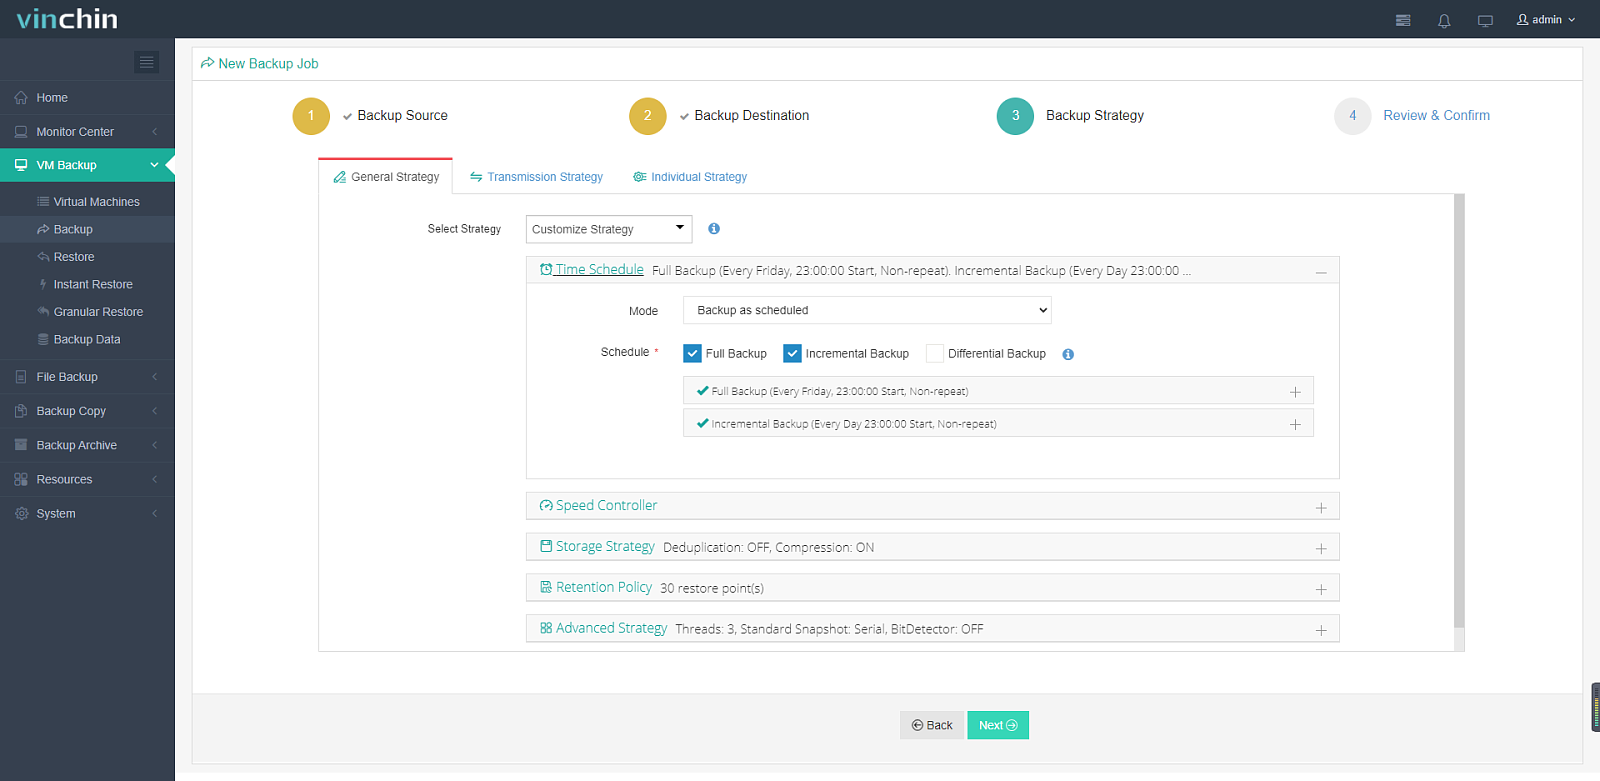This screenshot has width=1600, height=781.
Task: Click info icon next to Customize Strategy
Action: point(714,229)
